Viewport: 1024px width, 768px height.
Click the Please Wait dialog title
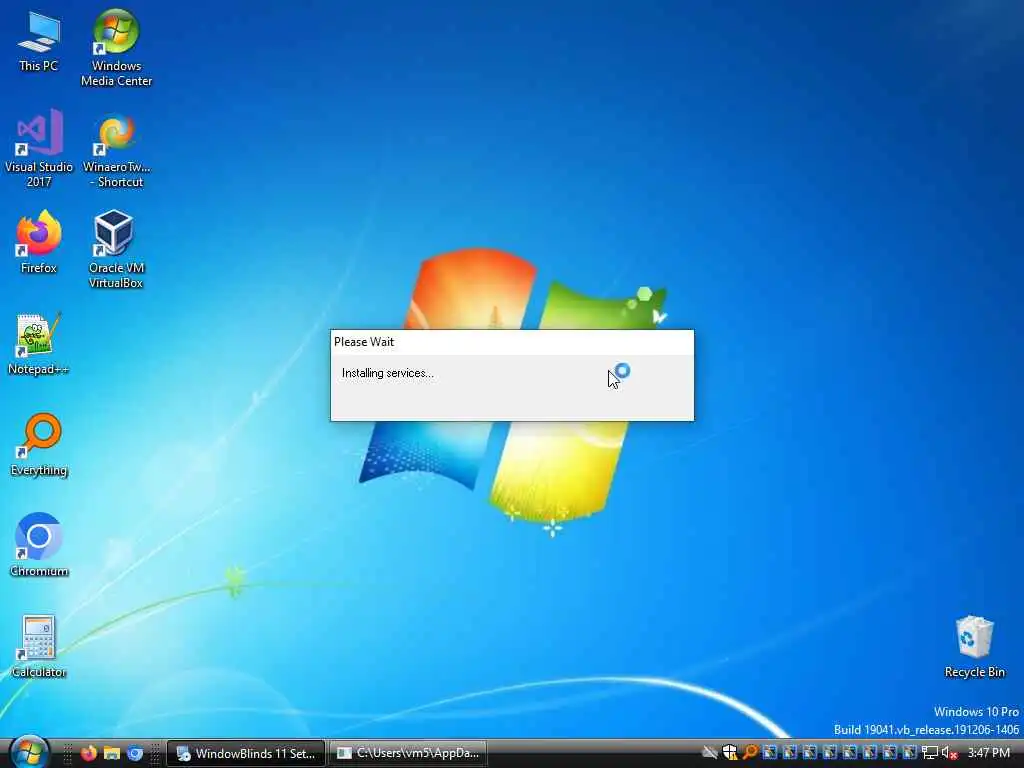pos(364,342)
